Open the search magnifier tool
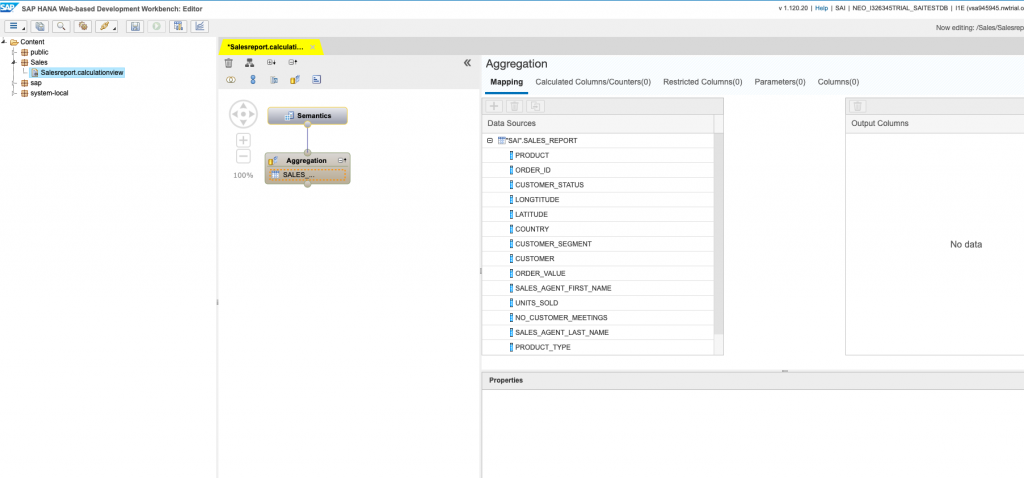The height and width of the screenshot is (478, 1024). click(61, 27)
